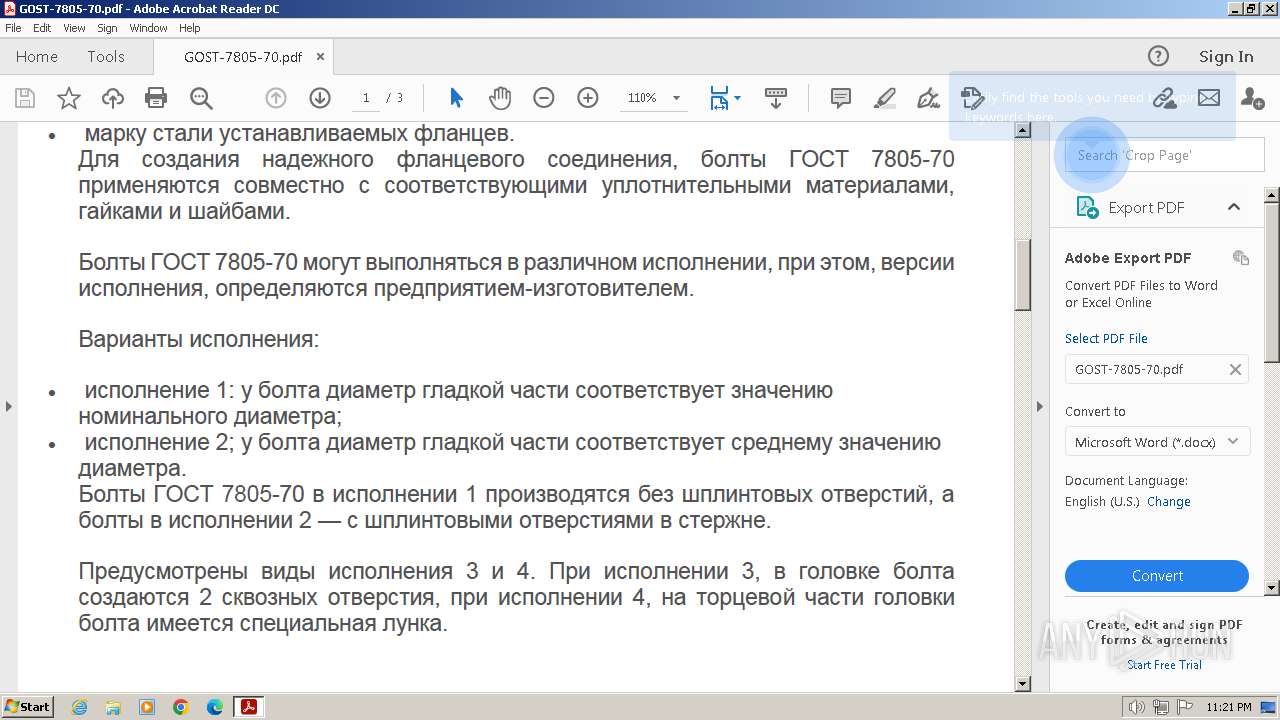Click the Export PDF panel icon
This screenshot has height=720, width=1280.
coord(1087,207)
